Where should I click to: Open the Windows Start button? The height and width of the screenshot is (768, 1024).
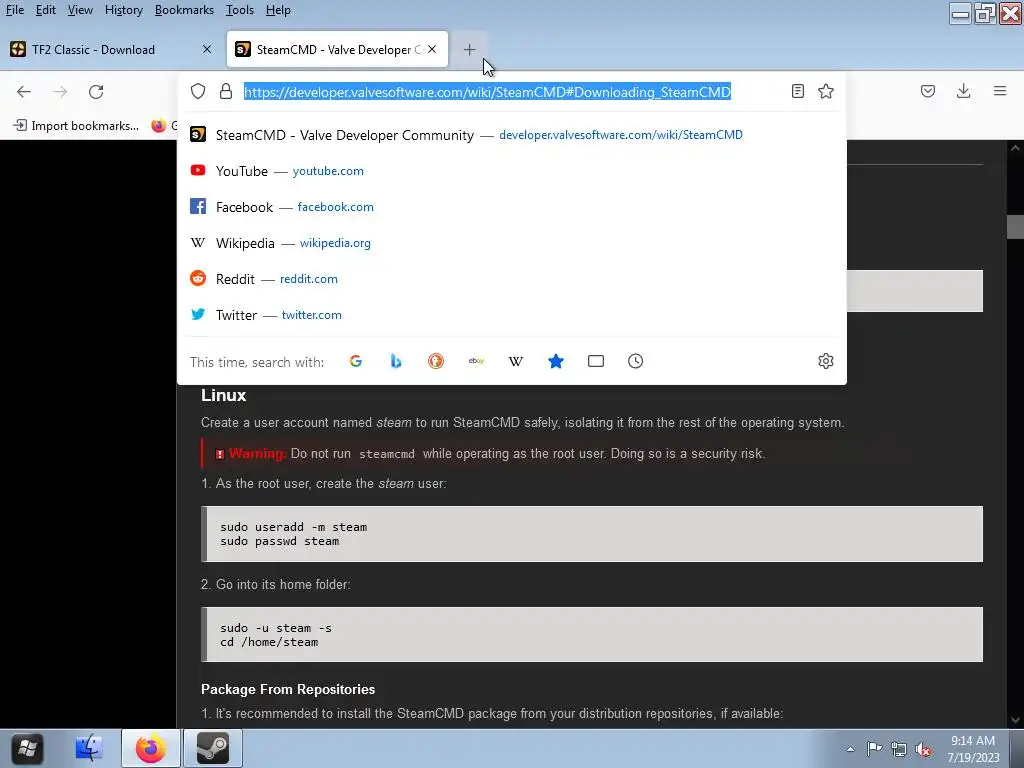tap(27, 748)
